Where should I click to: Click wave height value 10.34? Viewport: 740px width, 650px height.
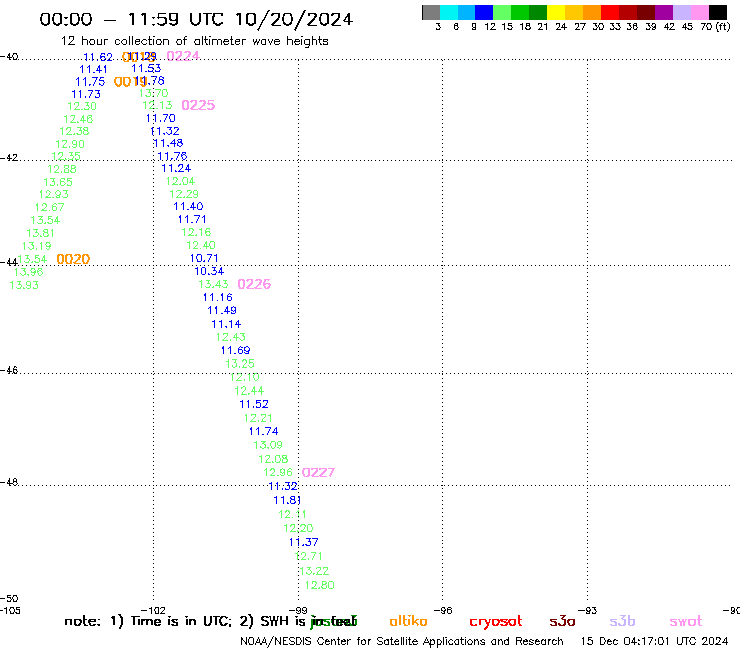pyautogui.click(x=209, y=271)
